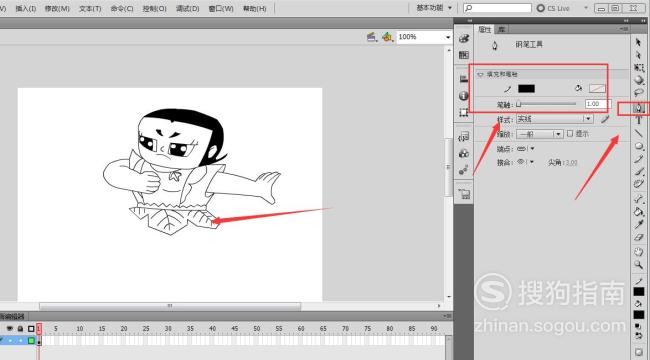Select the Text tool in toolbox
This screenshot has height=360, width=650.
coord(638,120)
